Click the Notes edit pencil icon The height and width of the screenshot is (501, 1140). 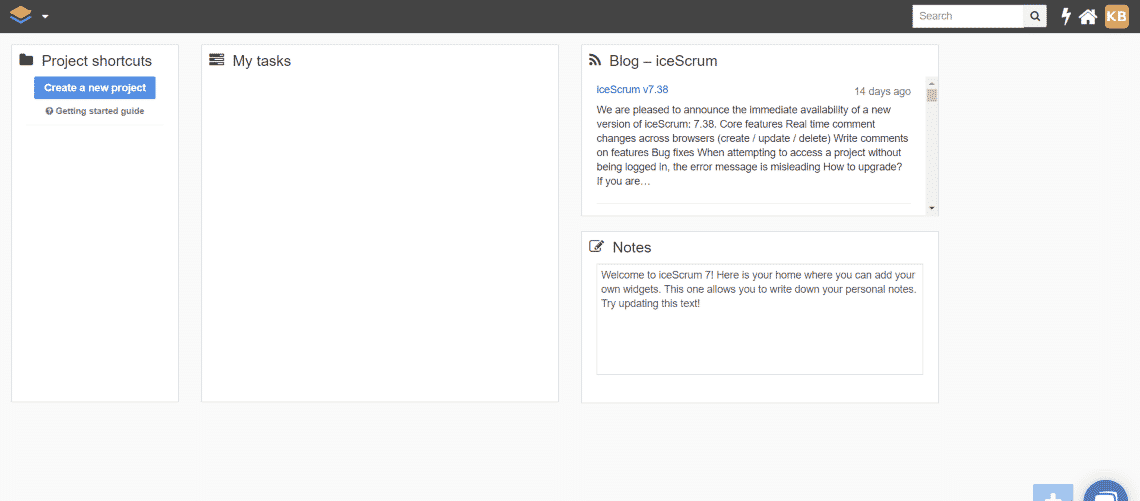pyautogui.click(x=596, y=246)
